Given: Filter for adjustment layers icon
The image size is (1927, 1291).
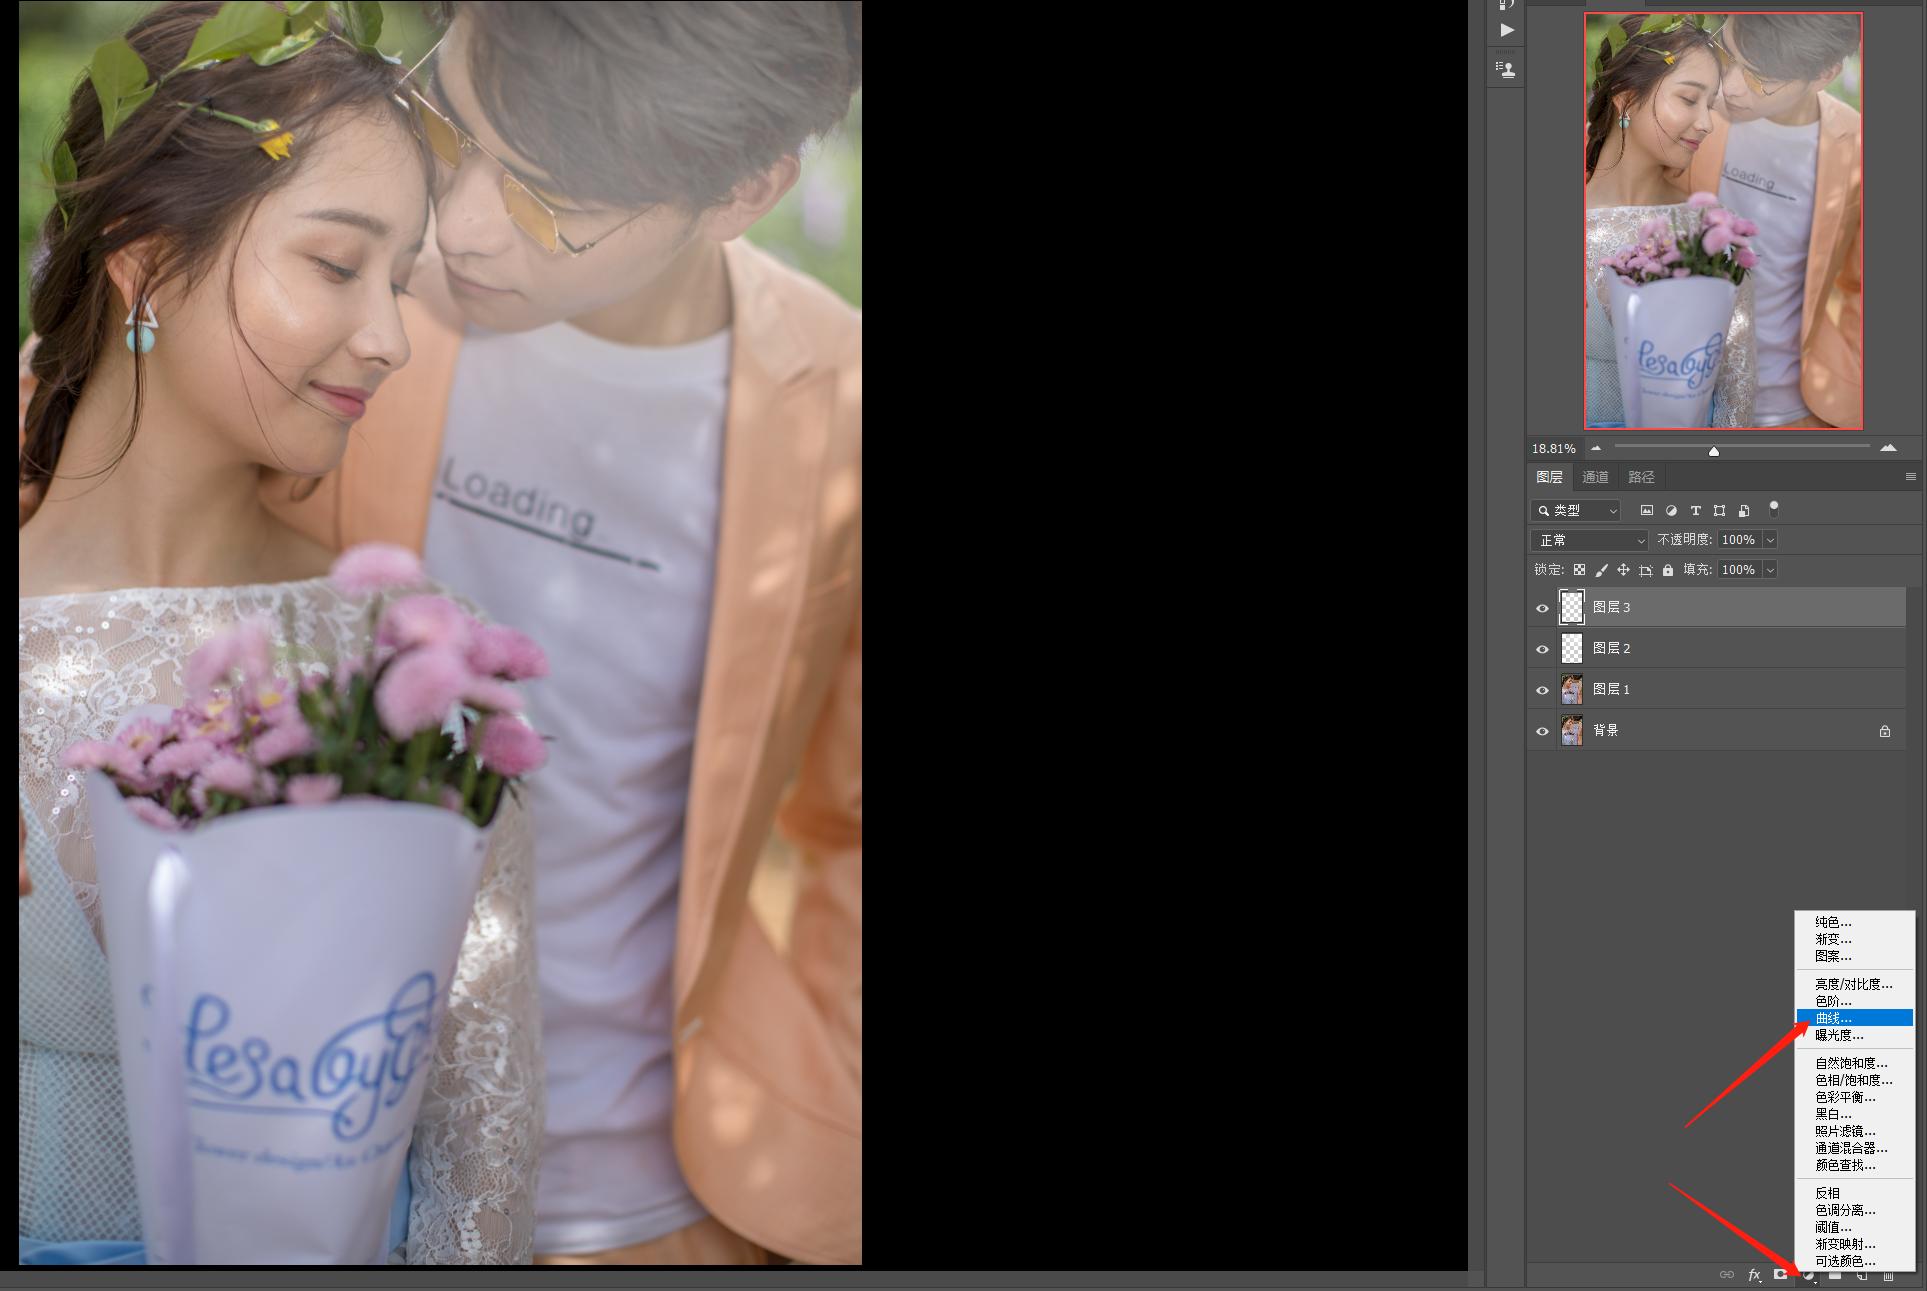Looking at the screenshot, I should coord(1671,511).
